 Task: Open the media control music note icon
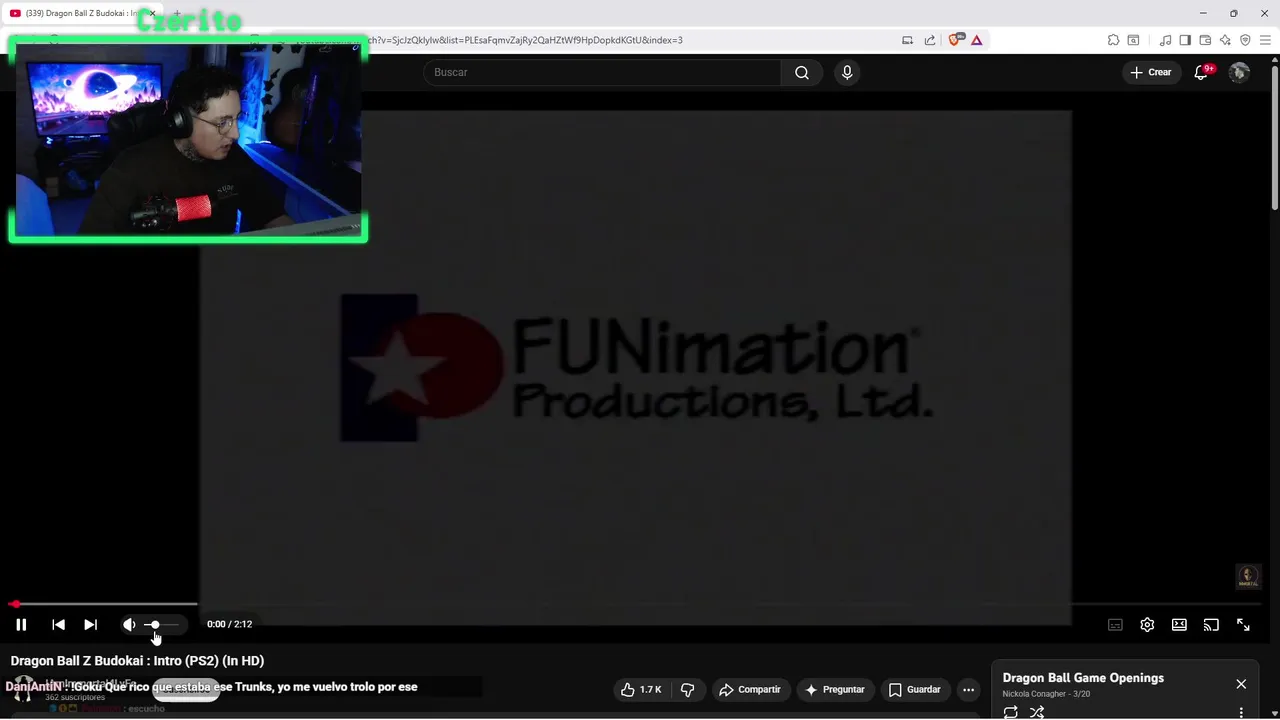point(1165,40)
